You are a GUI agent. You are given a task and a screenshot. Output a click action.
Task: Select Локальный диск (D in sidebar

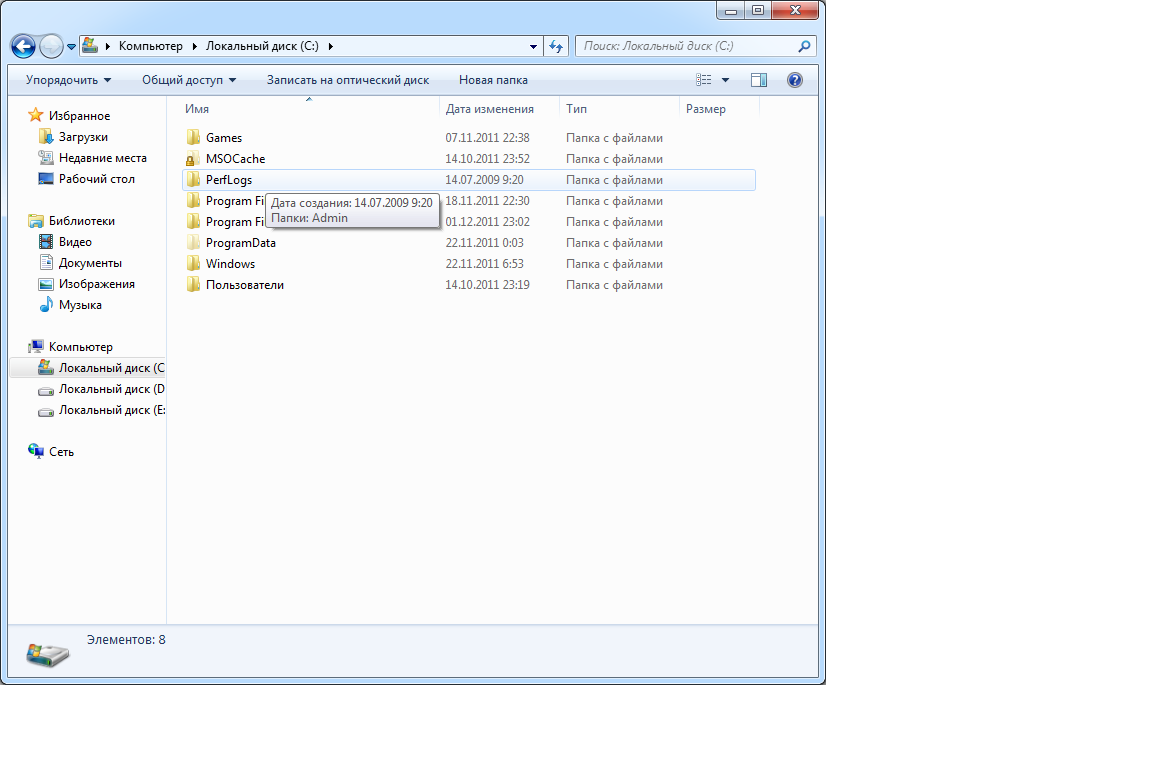pyautogui.click(x=111, y=389)
